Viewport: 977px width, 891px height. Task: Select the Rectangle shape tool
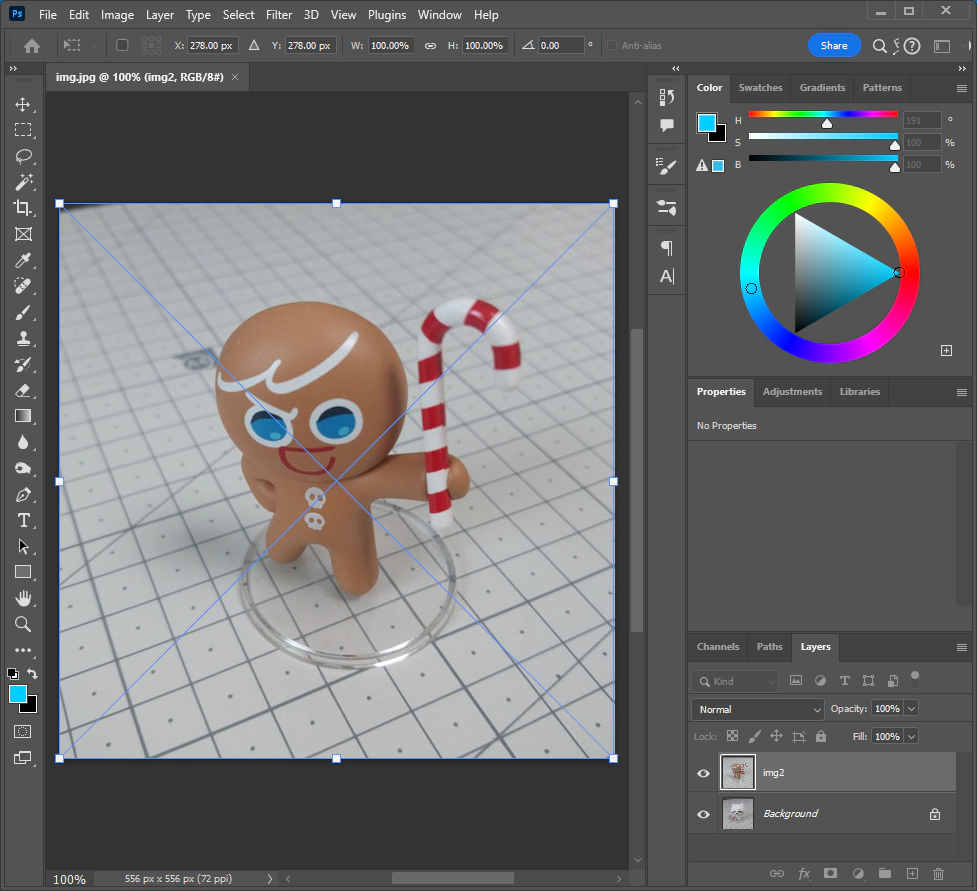click(x=23, y=572)
